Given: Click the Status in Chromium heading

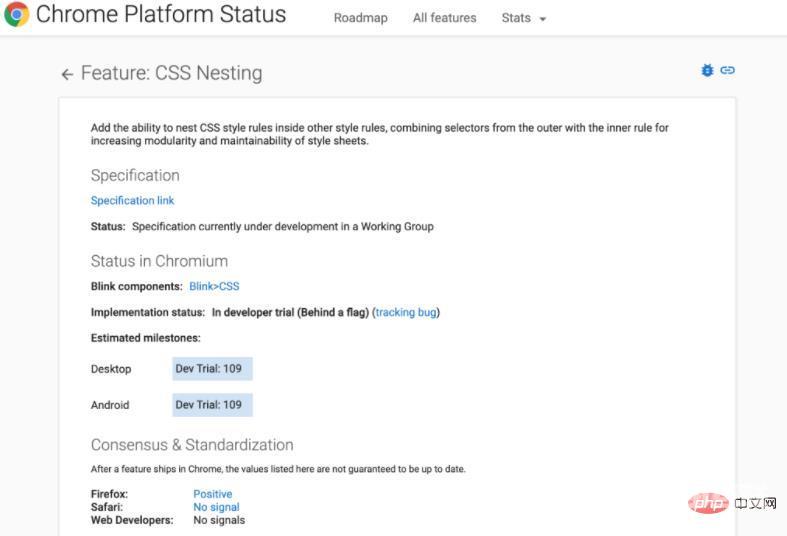Looking at the screenshot, I should (x=159, y=261).
